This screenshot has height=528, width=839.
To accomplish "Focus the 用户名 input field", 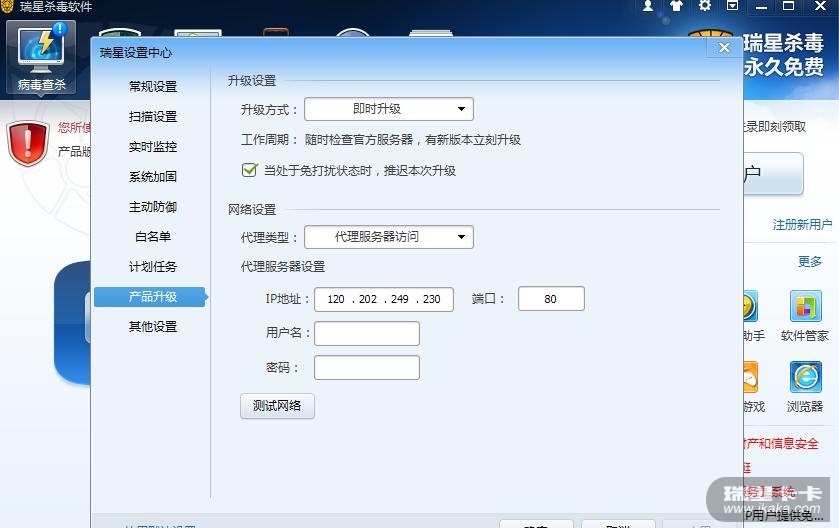I will pyautogui.click(x=367, y=334).
